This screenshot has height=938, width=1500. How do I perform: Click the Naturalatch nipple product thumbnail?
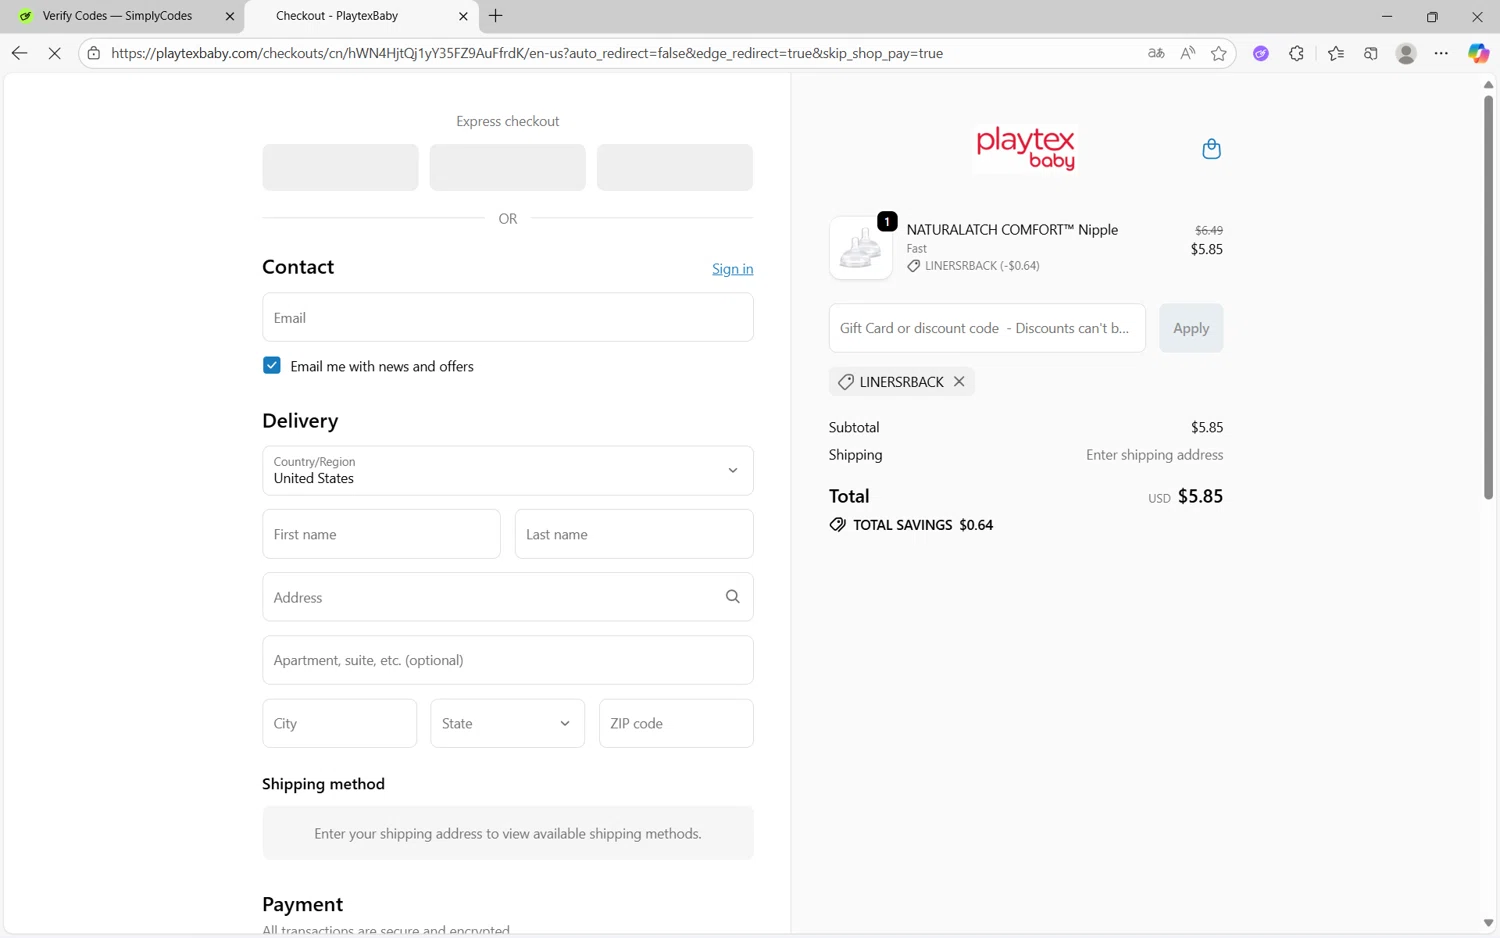[860, 248]
